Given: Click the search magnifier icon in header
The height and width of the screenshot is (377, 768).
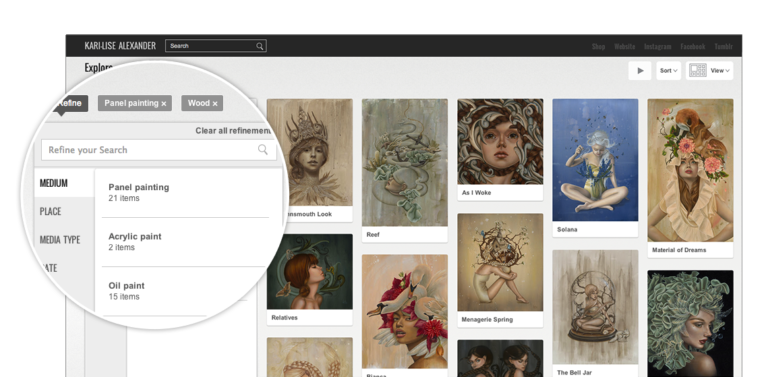Looking at the screenshot, I should click(260, 46).
